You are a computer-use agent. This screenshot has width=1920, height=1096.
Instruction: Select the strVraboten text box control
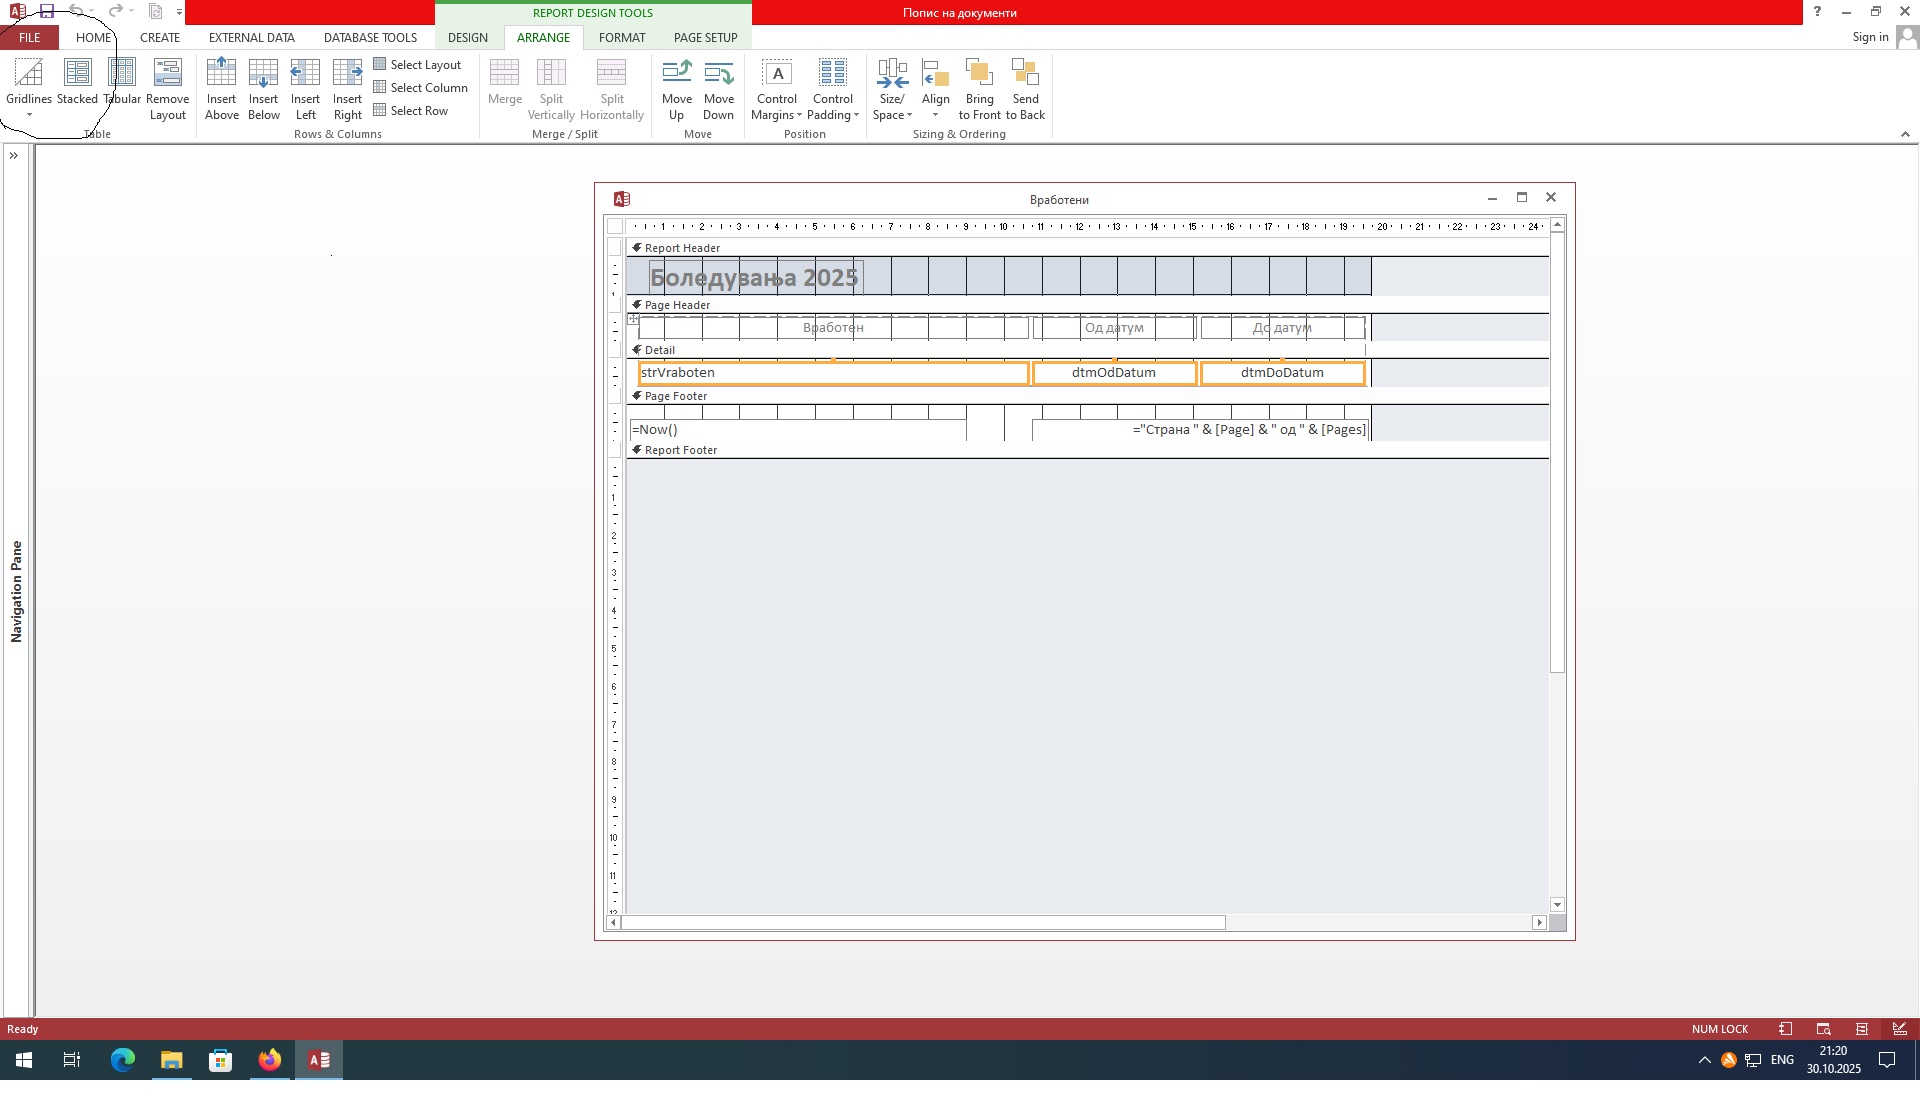(x=832, y=373)
